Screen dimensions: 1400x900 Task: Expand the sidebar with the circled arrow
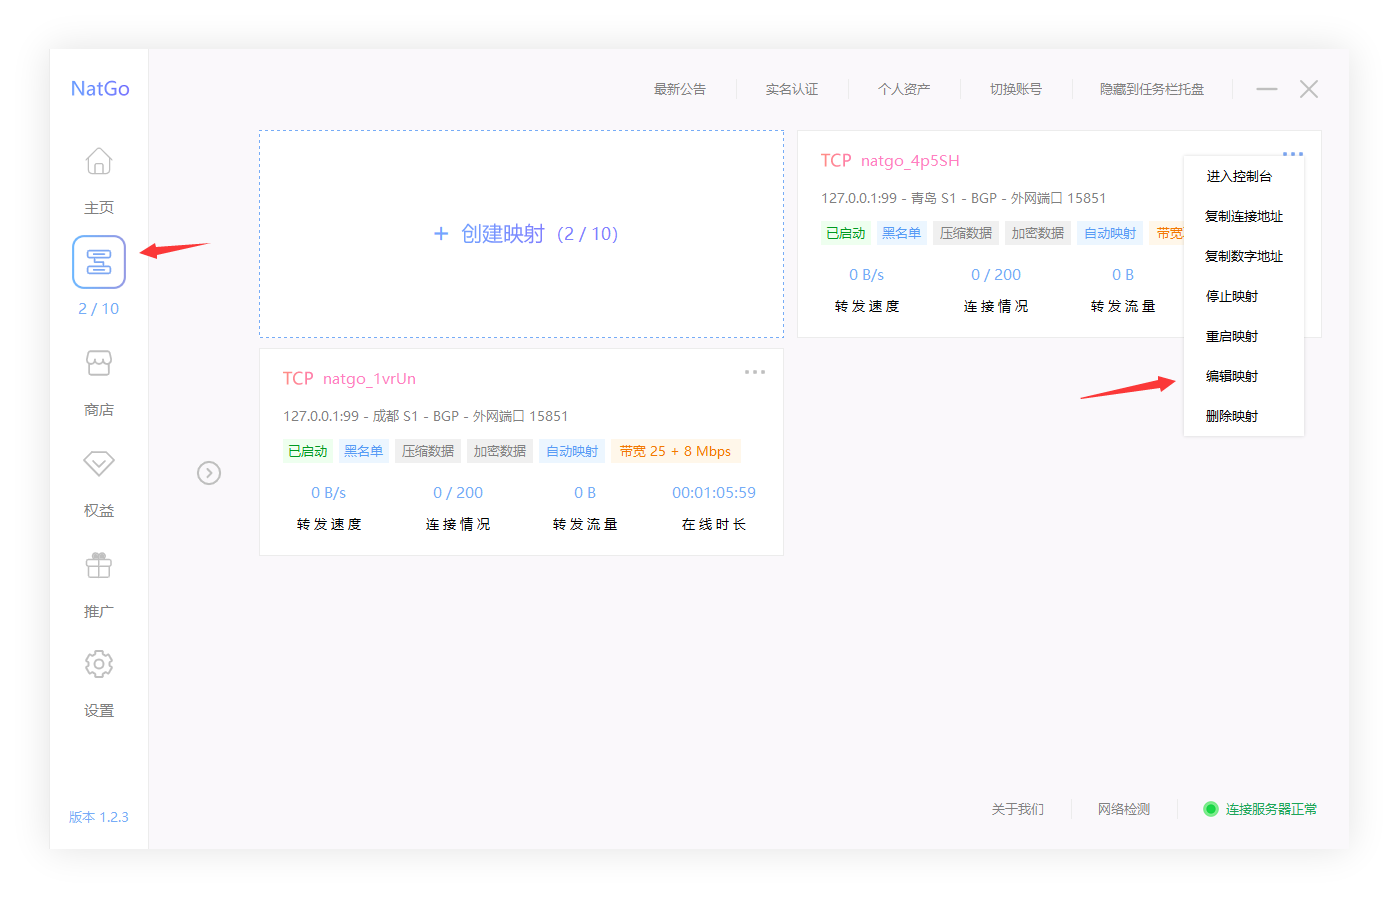[209, 473]
